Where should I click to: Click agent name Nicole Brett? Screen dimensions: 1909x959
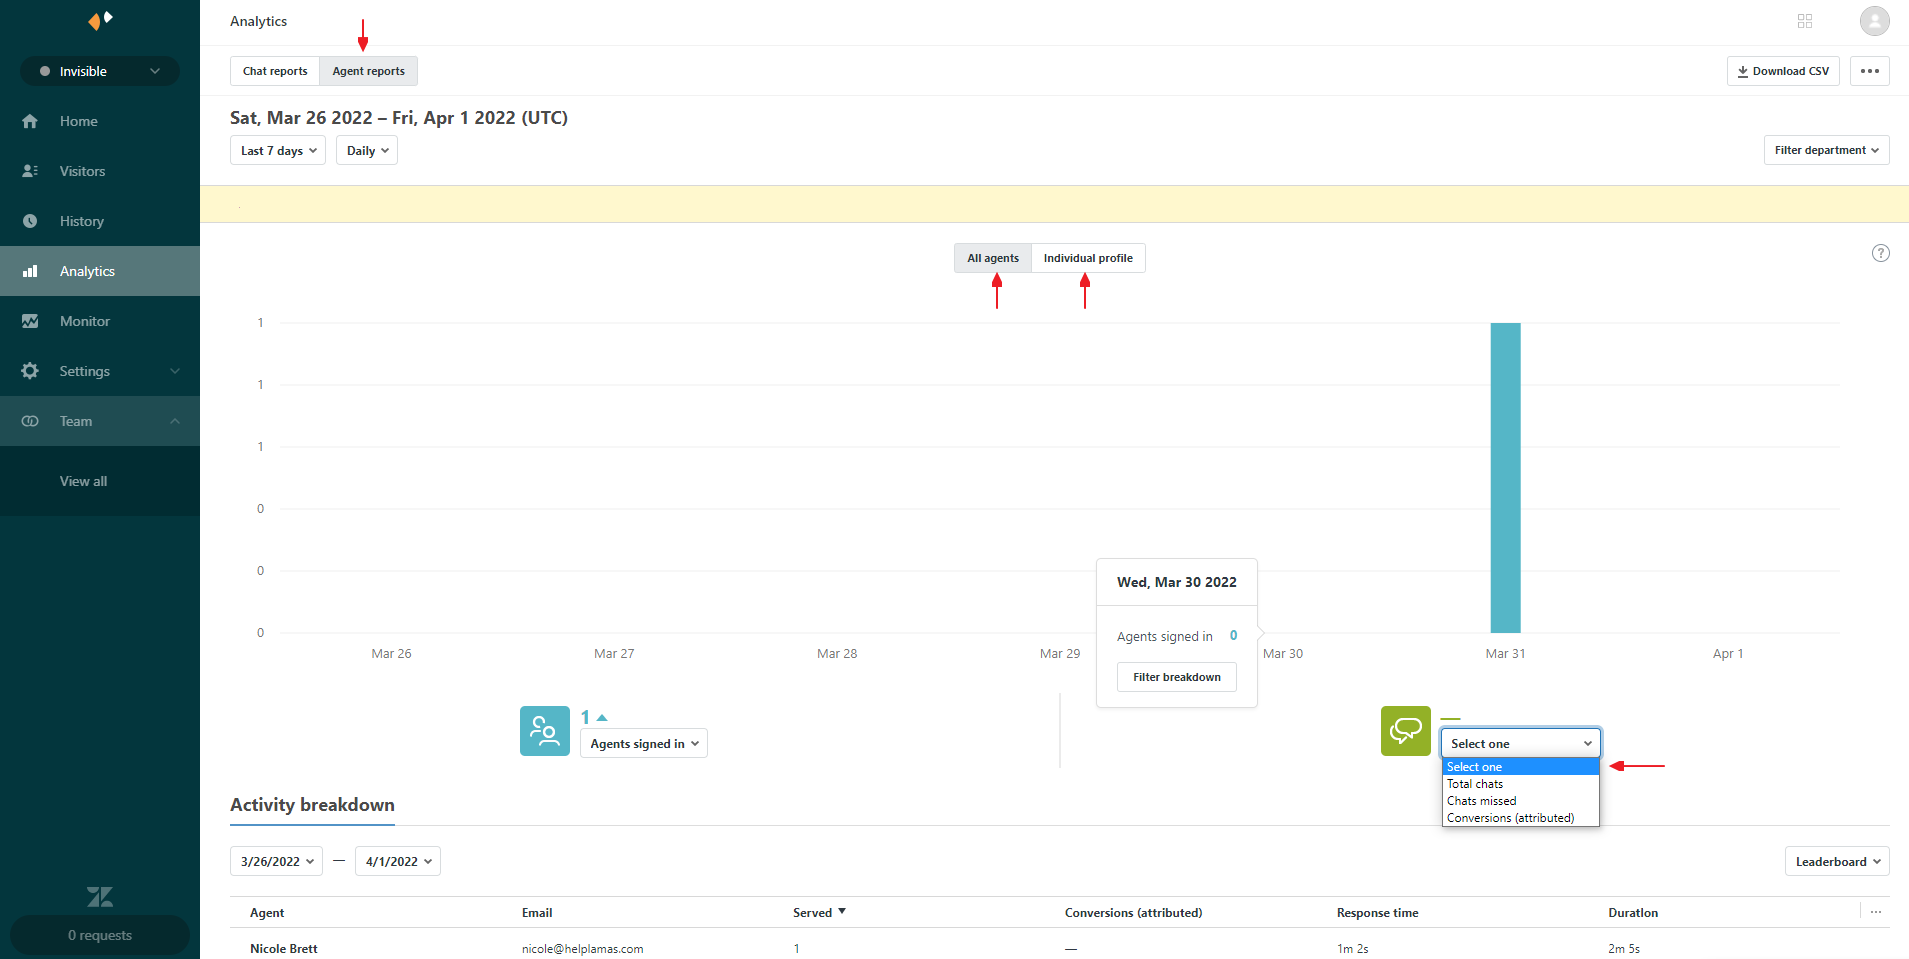(284, 948)
